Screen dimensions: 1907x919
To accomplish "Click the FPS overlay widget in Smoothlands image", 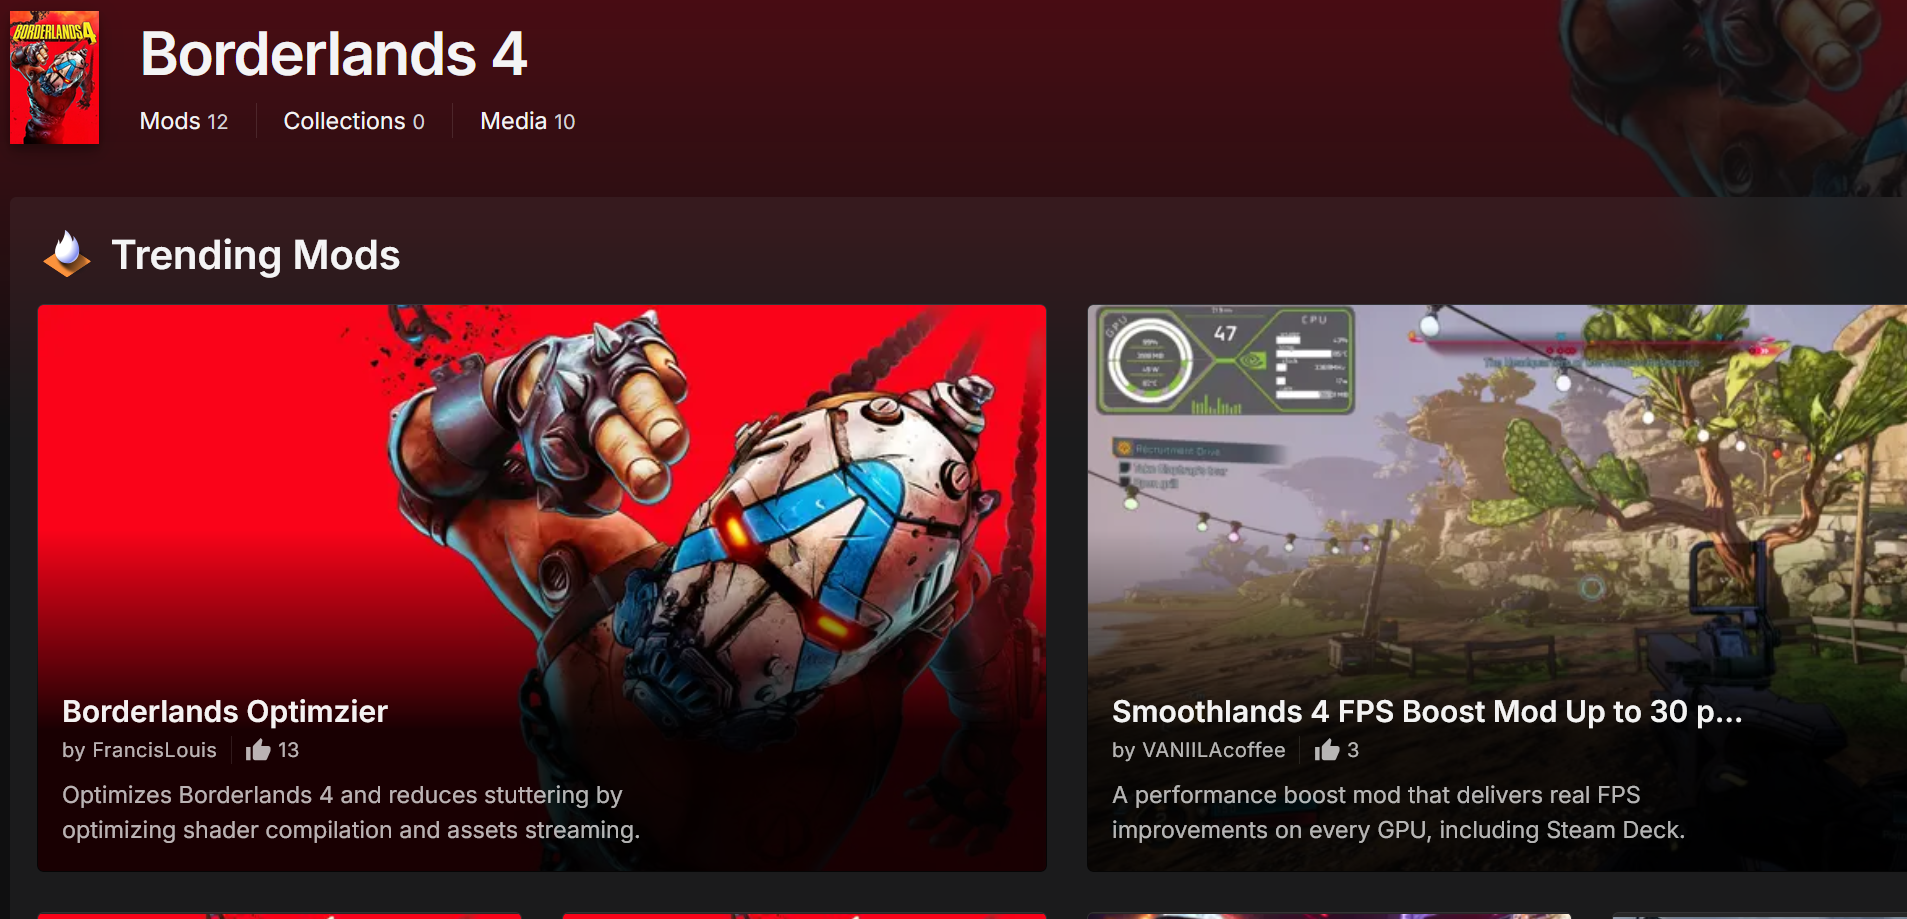I will [1226, 361].
